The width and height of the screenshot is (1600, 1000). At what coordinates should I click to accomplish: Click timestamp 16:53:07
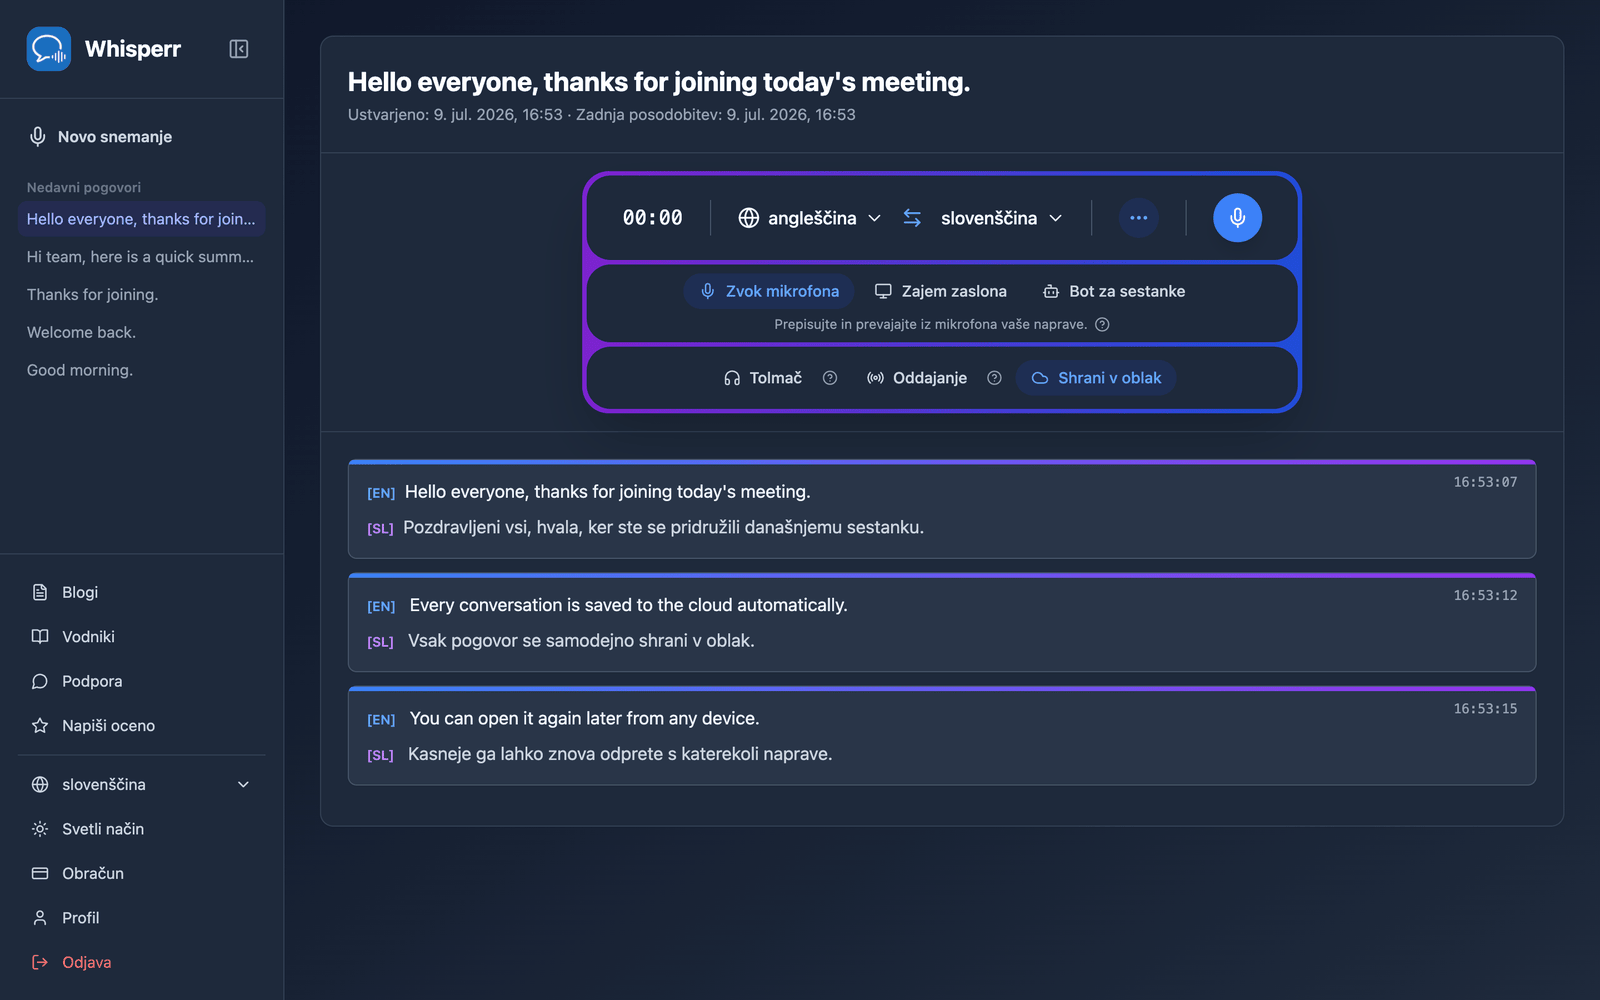click(x=1485, y=482)
